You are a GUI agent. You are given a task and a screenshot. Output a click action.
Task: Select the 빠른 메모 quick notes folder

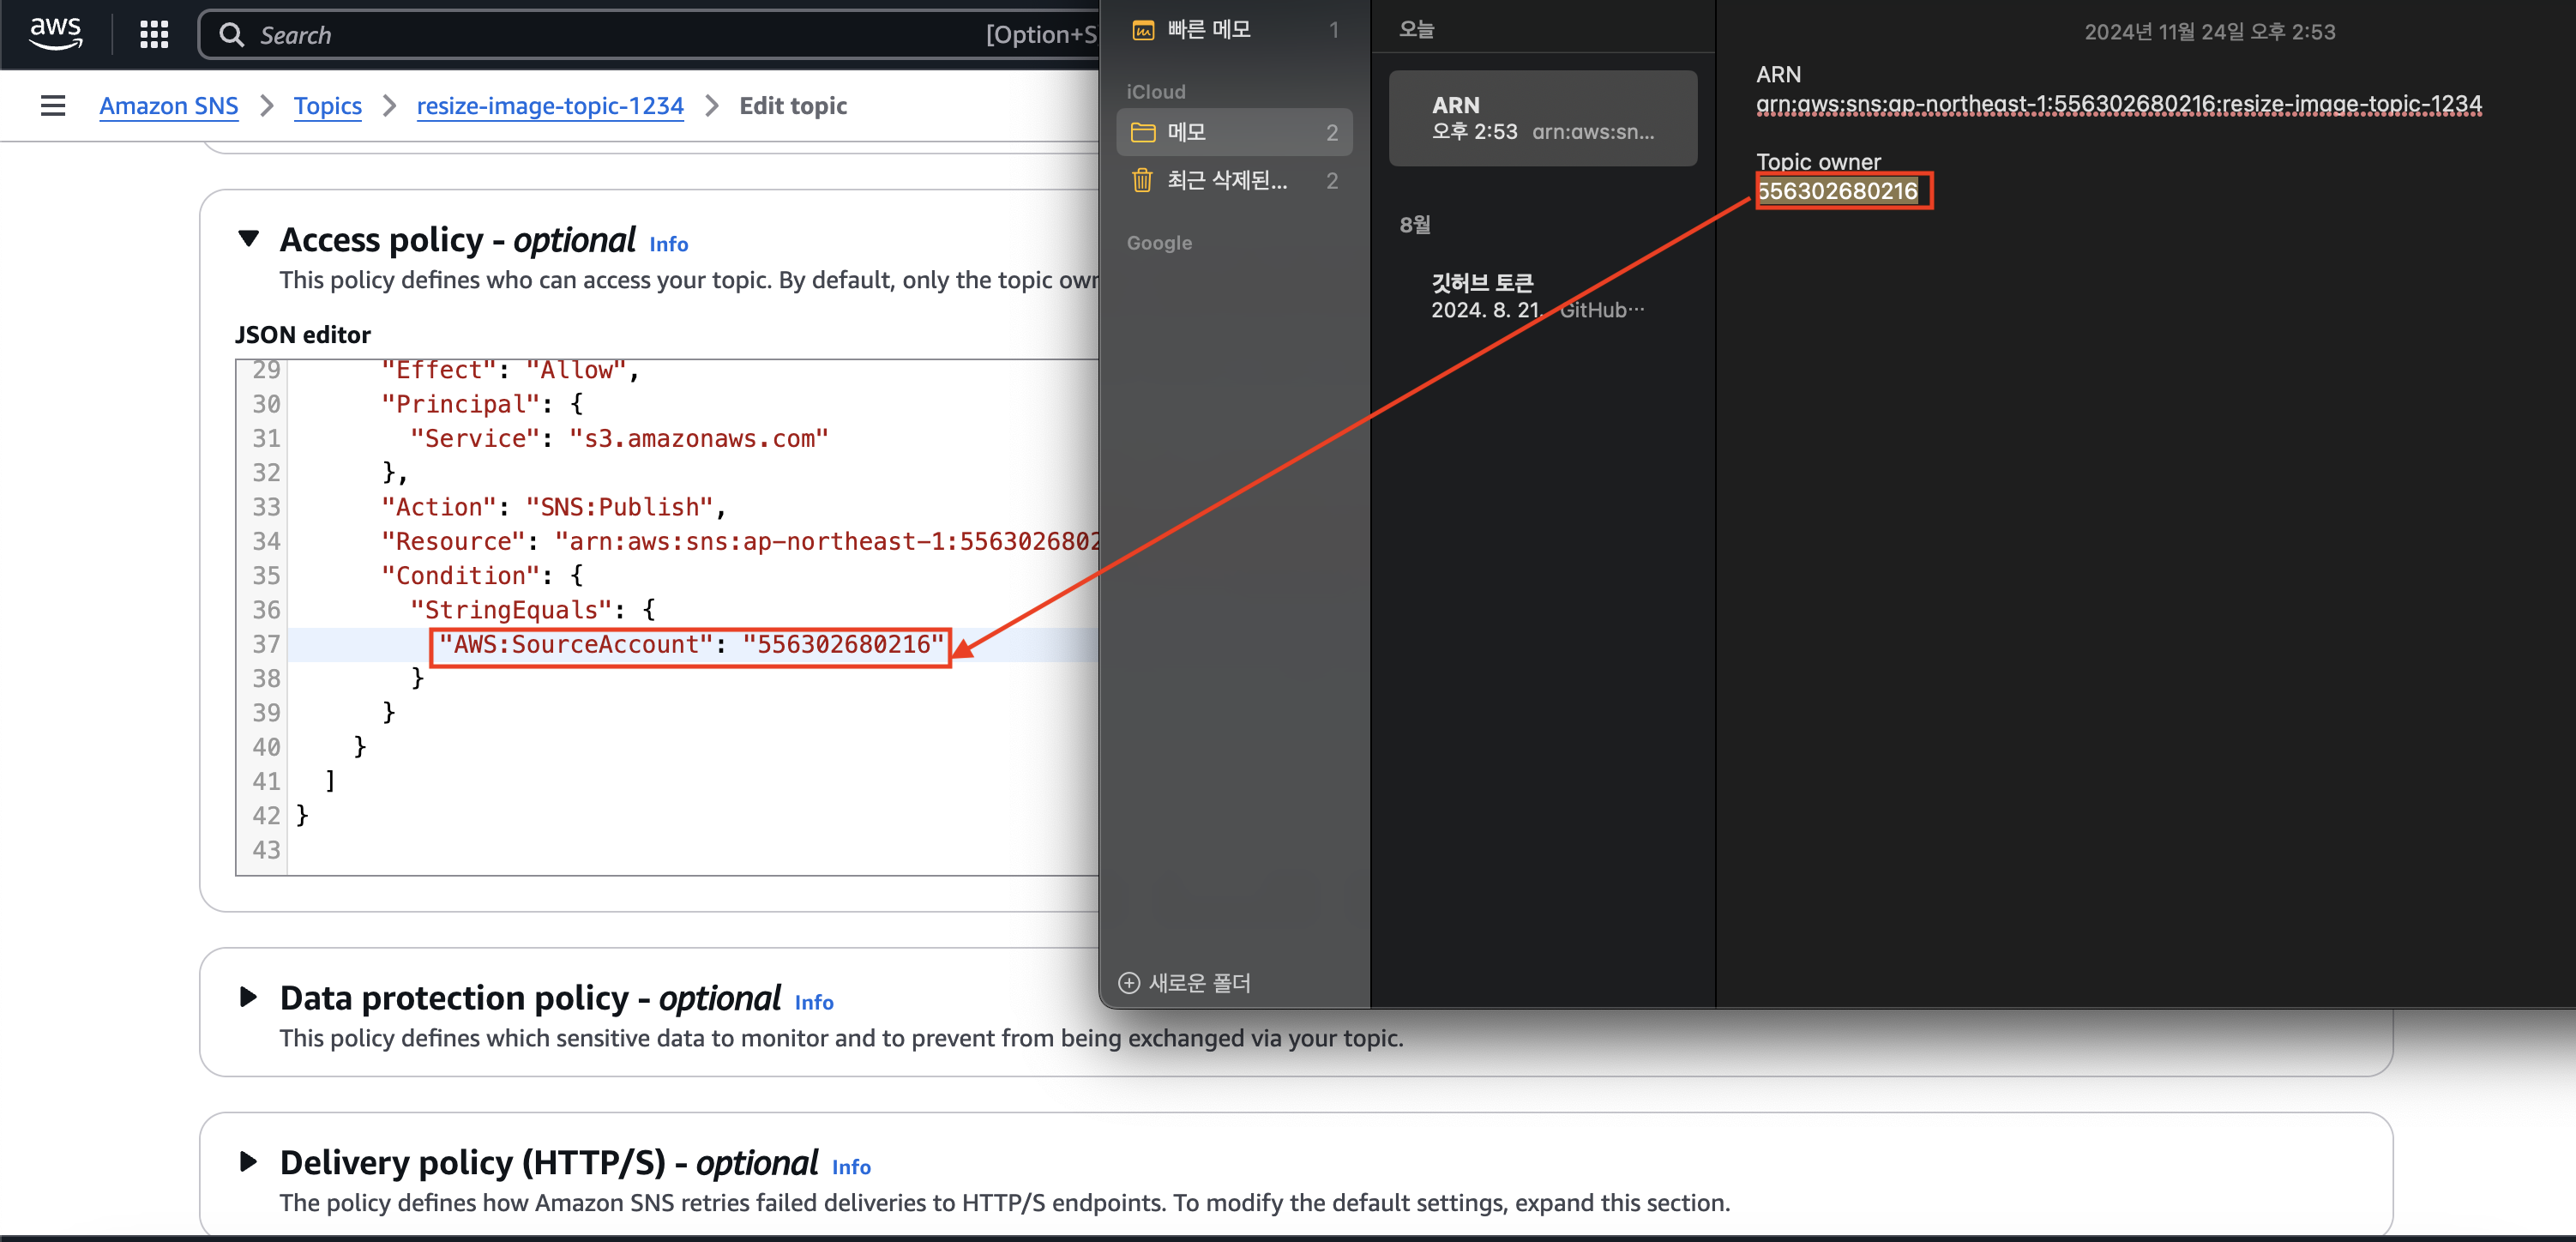pos(1208,30)
